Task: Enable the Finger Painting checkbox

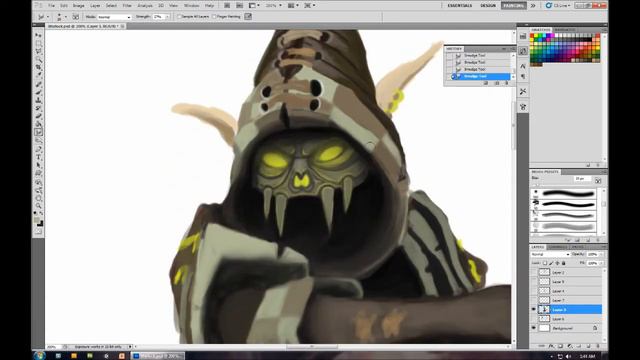Action: click(214, 17)
